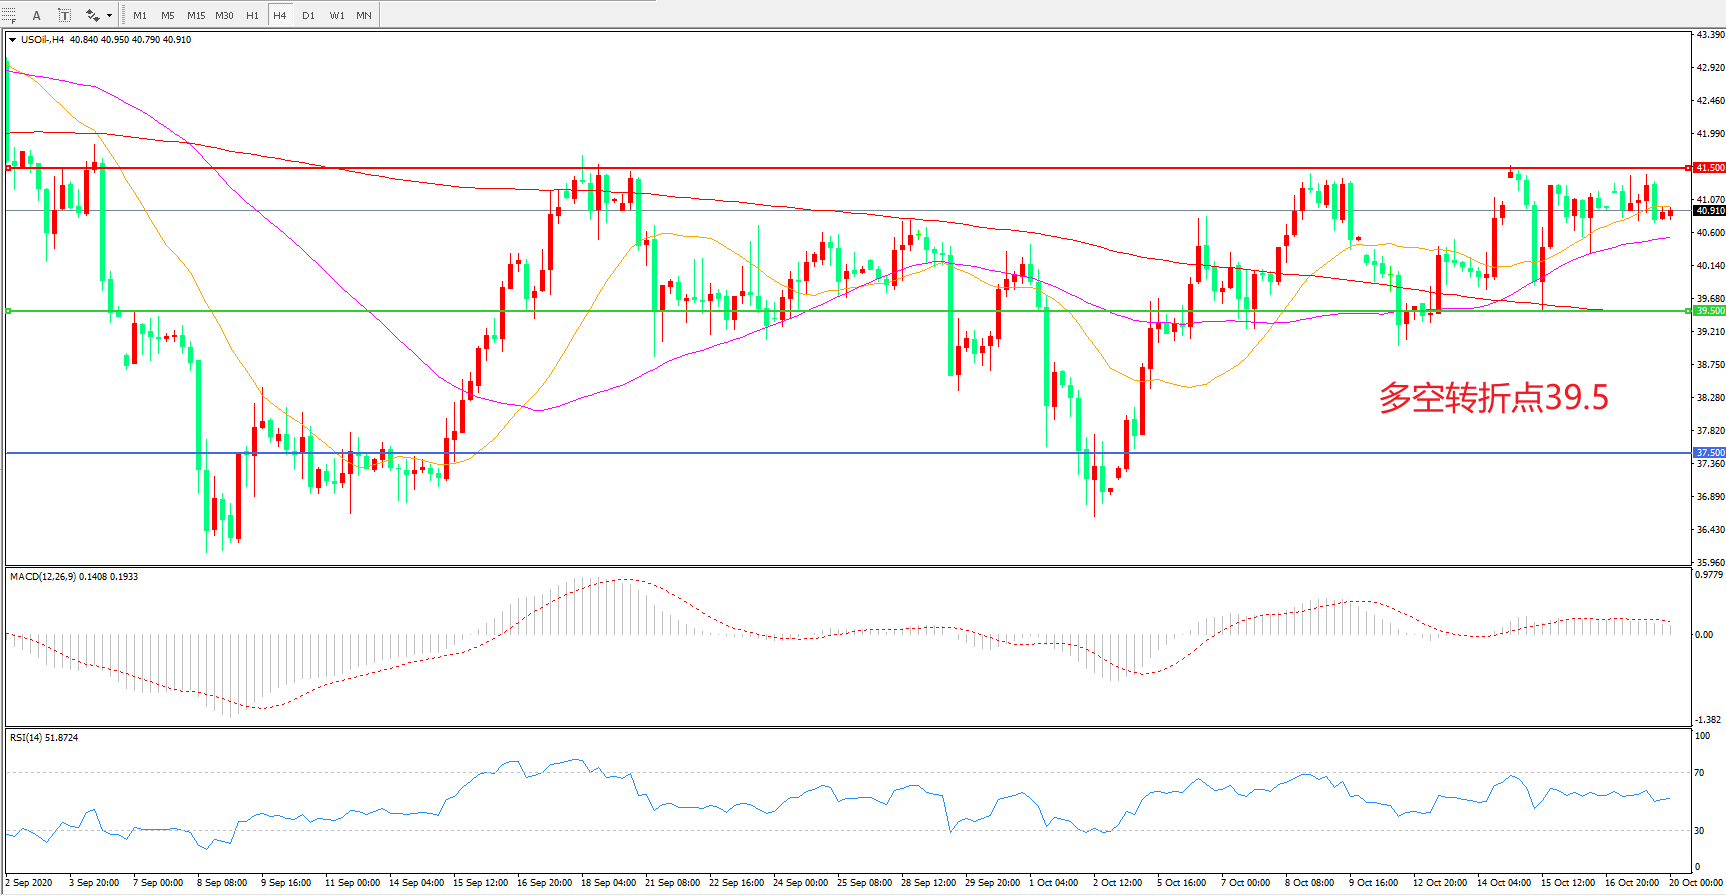Switch chart to M15 timeframe
The width and height of the screenshot is (1726, 896).
196,15
